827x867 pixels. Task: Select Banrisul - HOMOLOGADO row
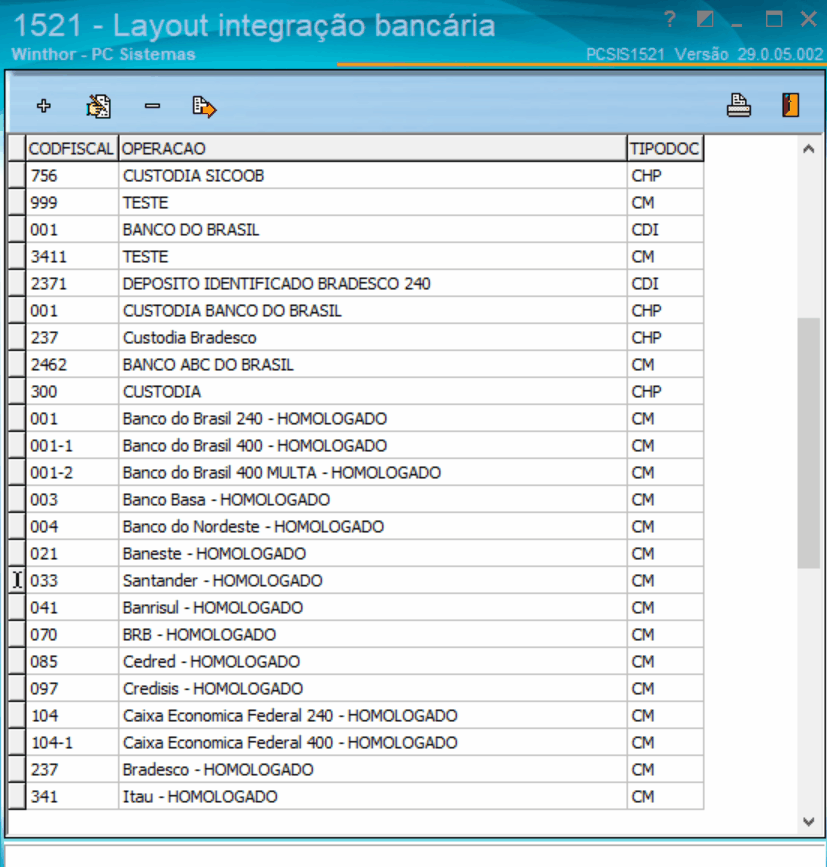coord(373,608)
